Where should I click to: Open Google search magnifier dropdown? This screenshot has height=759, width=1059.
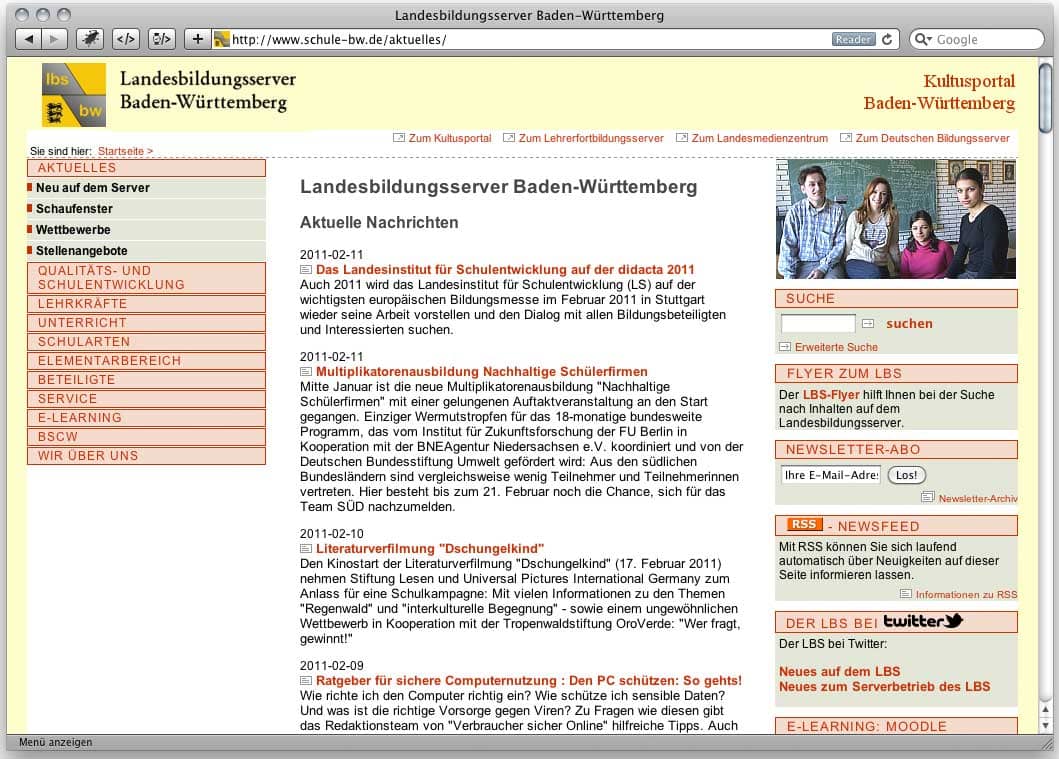[922, 39]
